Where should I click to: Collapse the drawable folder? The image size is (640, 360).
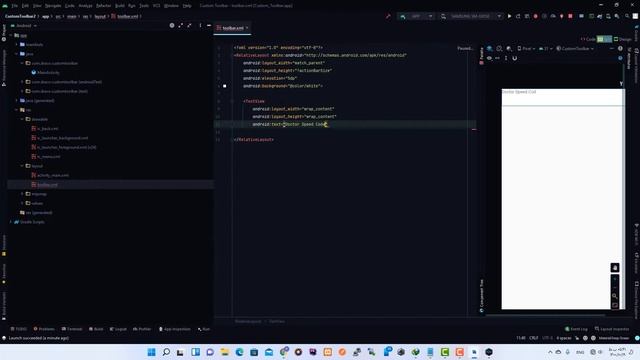click(22, 119)
